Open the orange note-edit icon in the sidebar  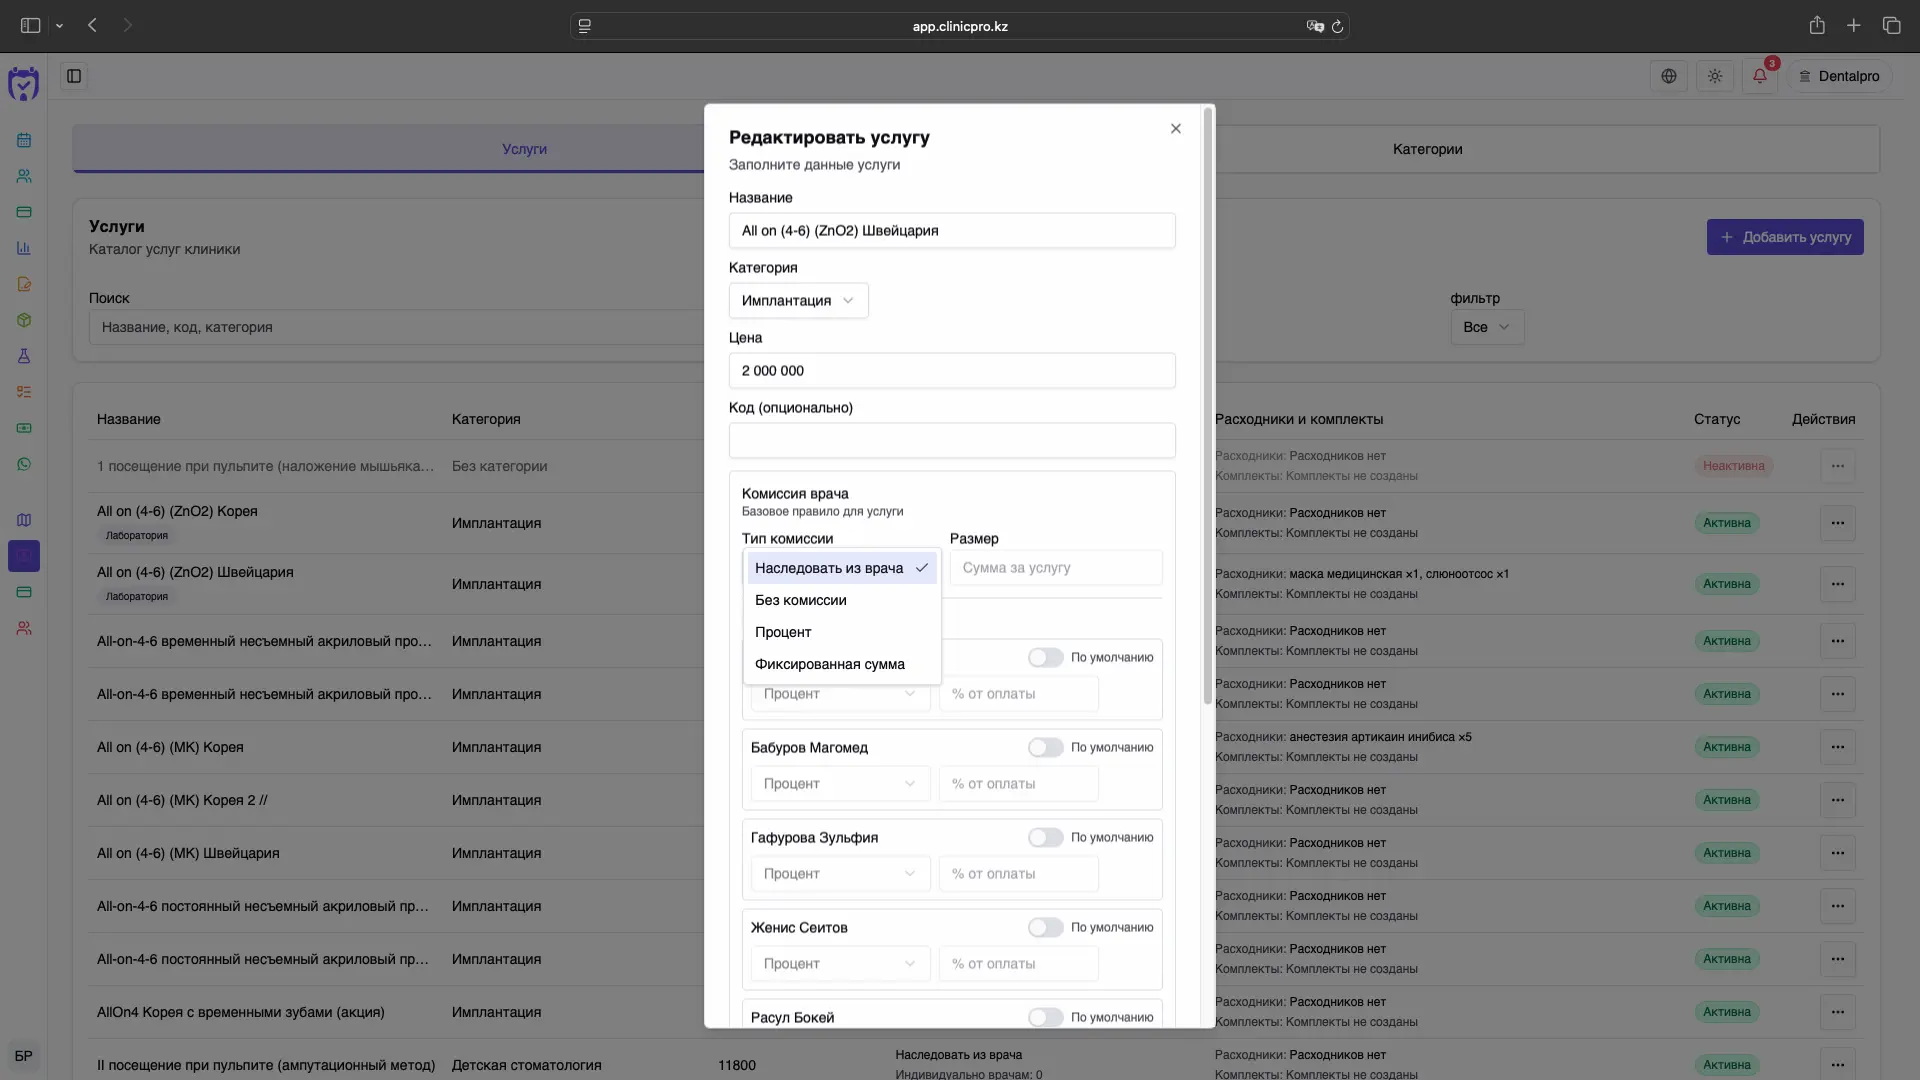[24, 284]
